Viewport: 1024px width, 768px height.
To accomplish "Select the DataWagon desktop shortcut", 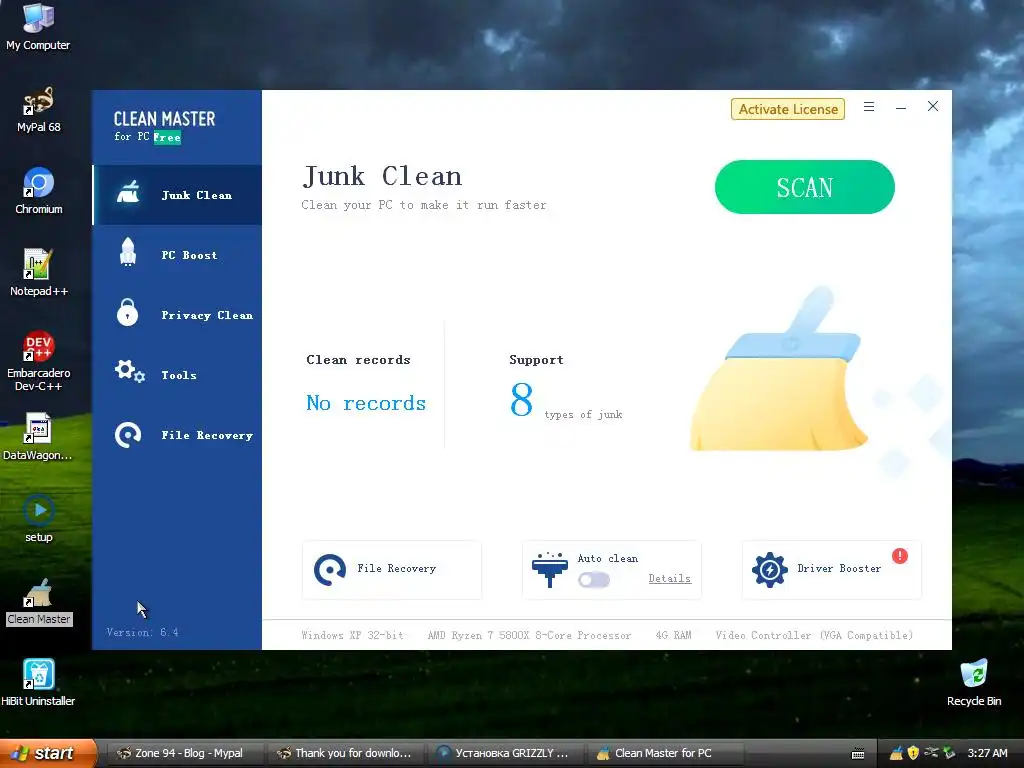I will point(38,438).
